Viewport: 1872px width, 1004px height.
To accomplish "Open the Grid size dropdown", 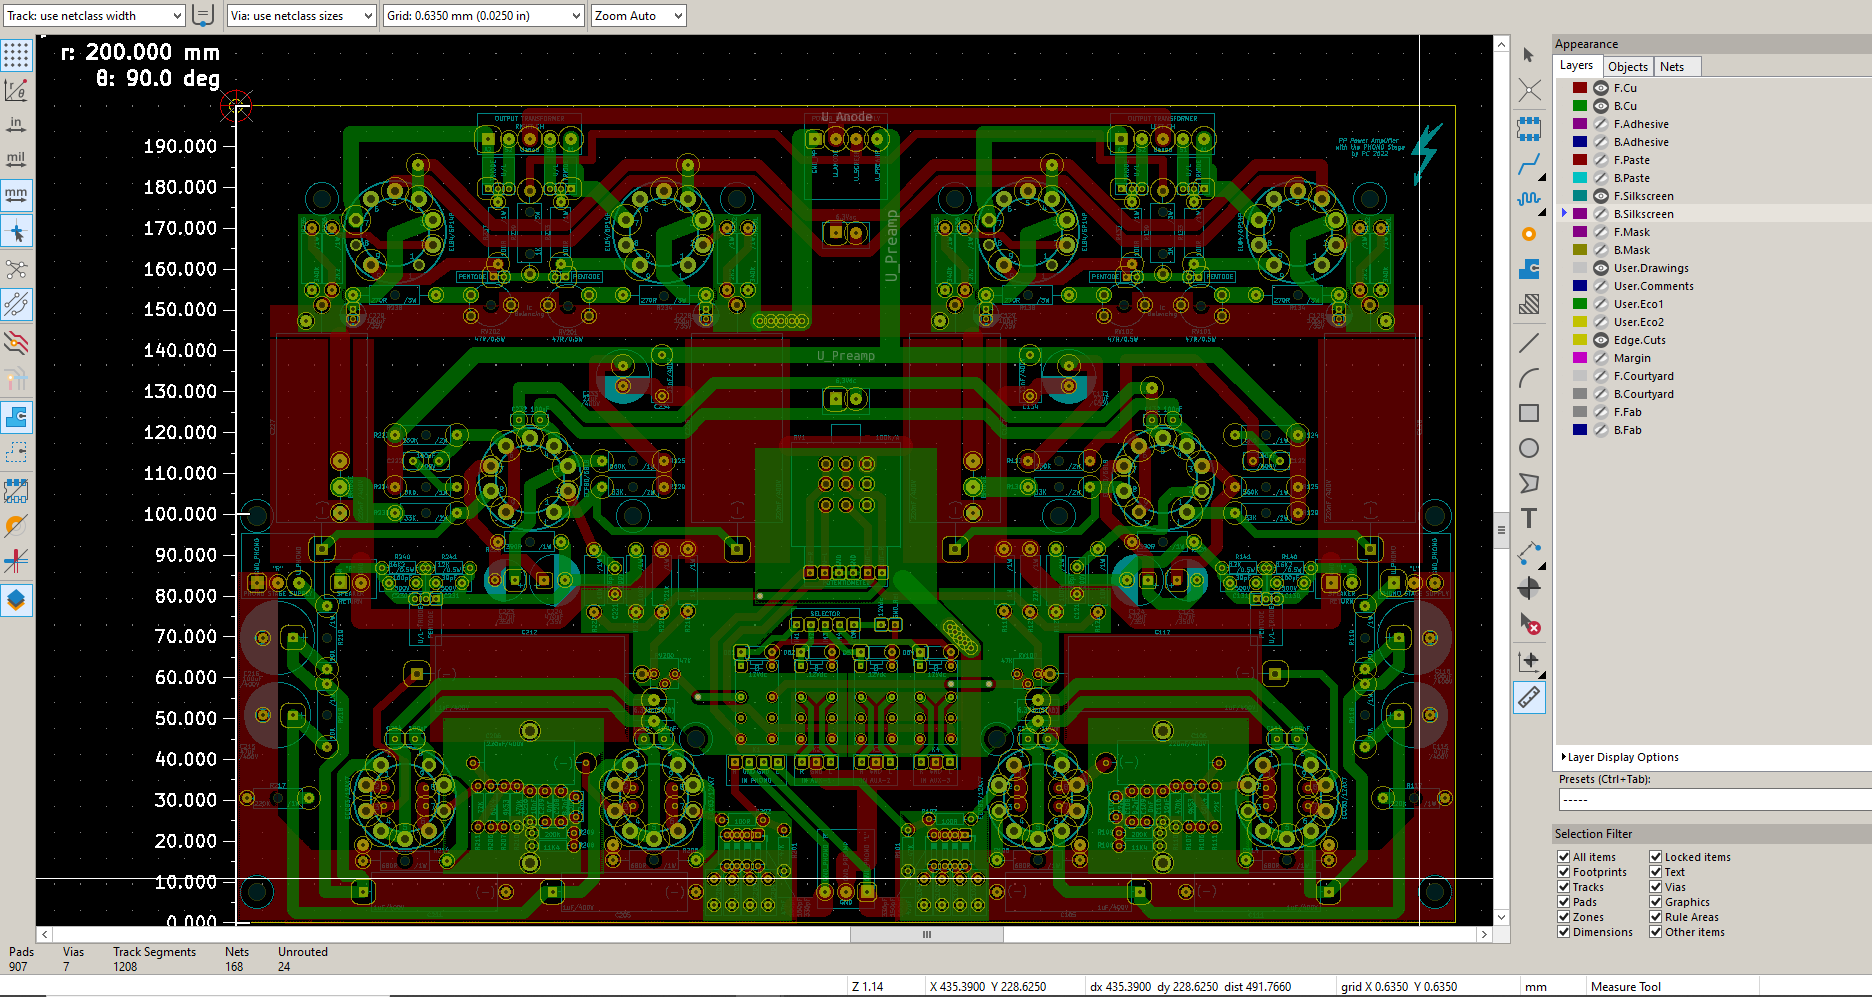I will coord(484,16).
